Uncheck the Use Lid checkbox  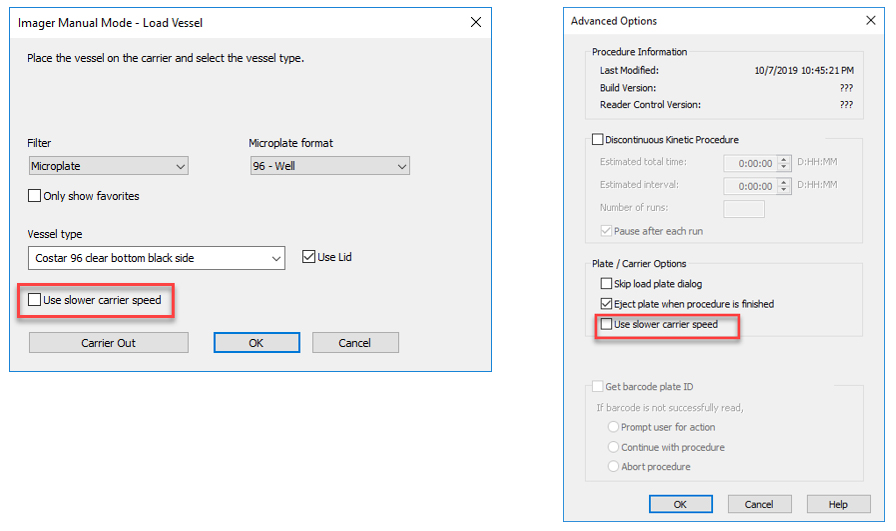click(x=308, y=257)
